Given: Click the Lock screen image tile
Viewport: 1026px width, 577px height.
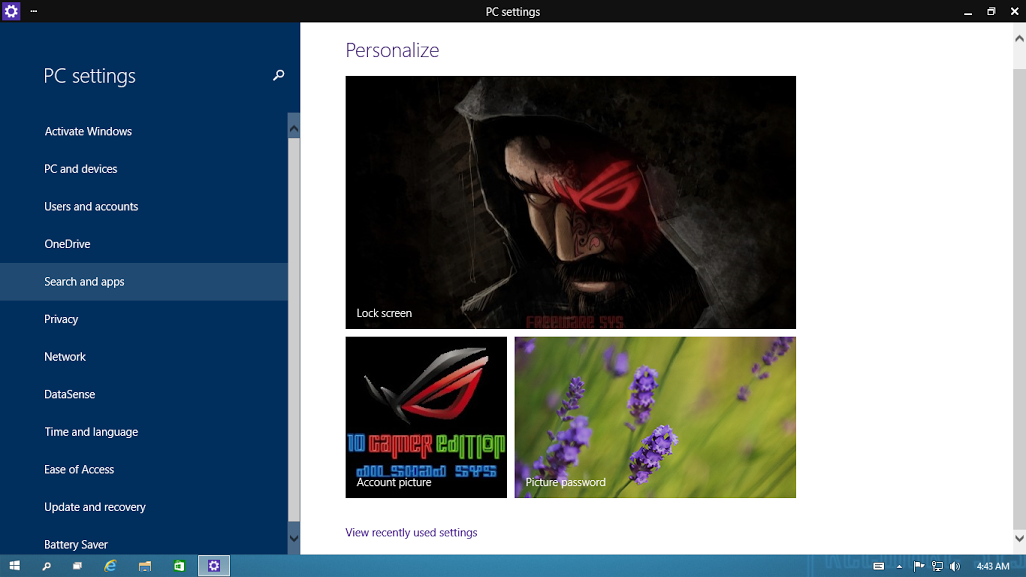Looking at the screenshot, I should pos(571,202).
